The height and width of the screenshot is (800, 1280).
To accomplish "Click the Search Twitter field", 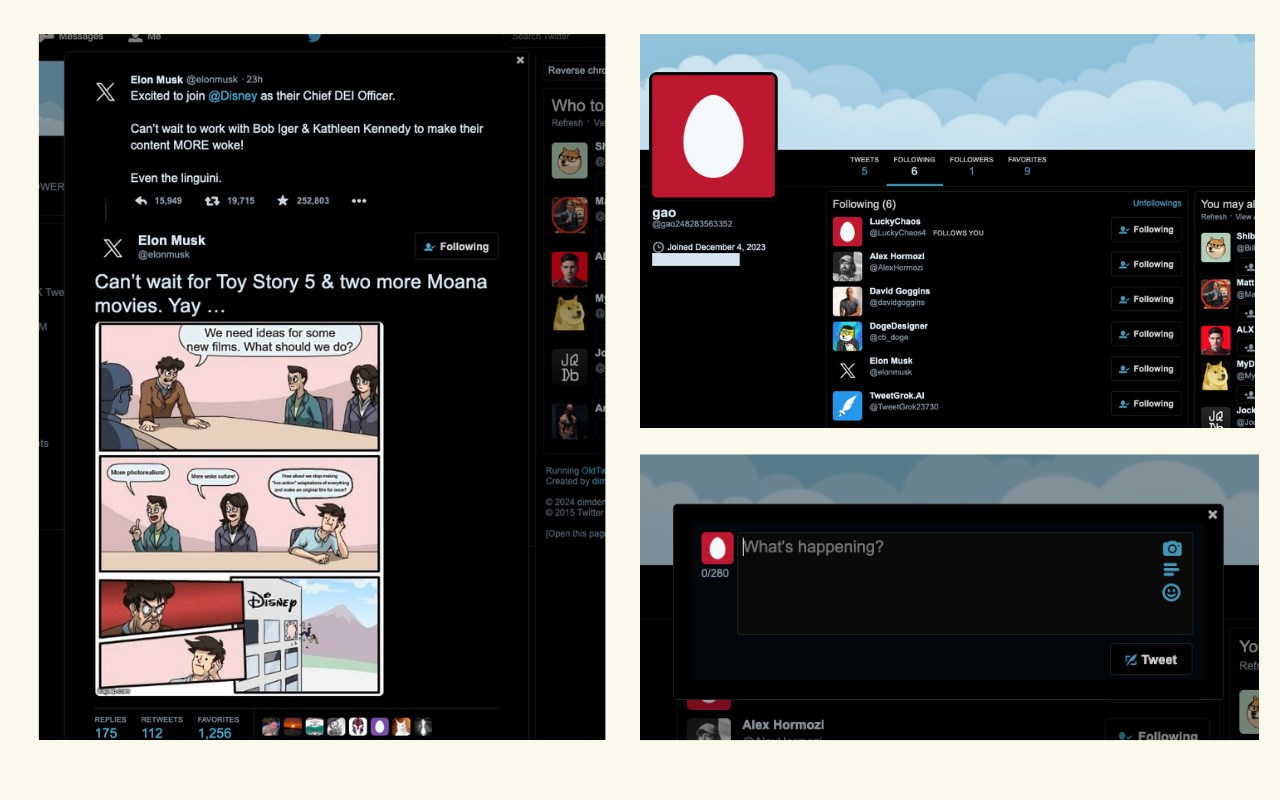I will (555, 37).
